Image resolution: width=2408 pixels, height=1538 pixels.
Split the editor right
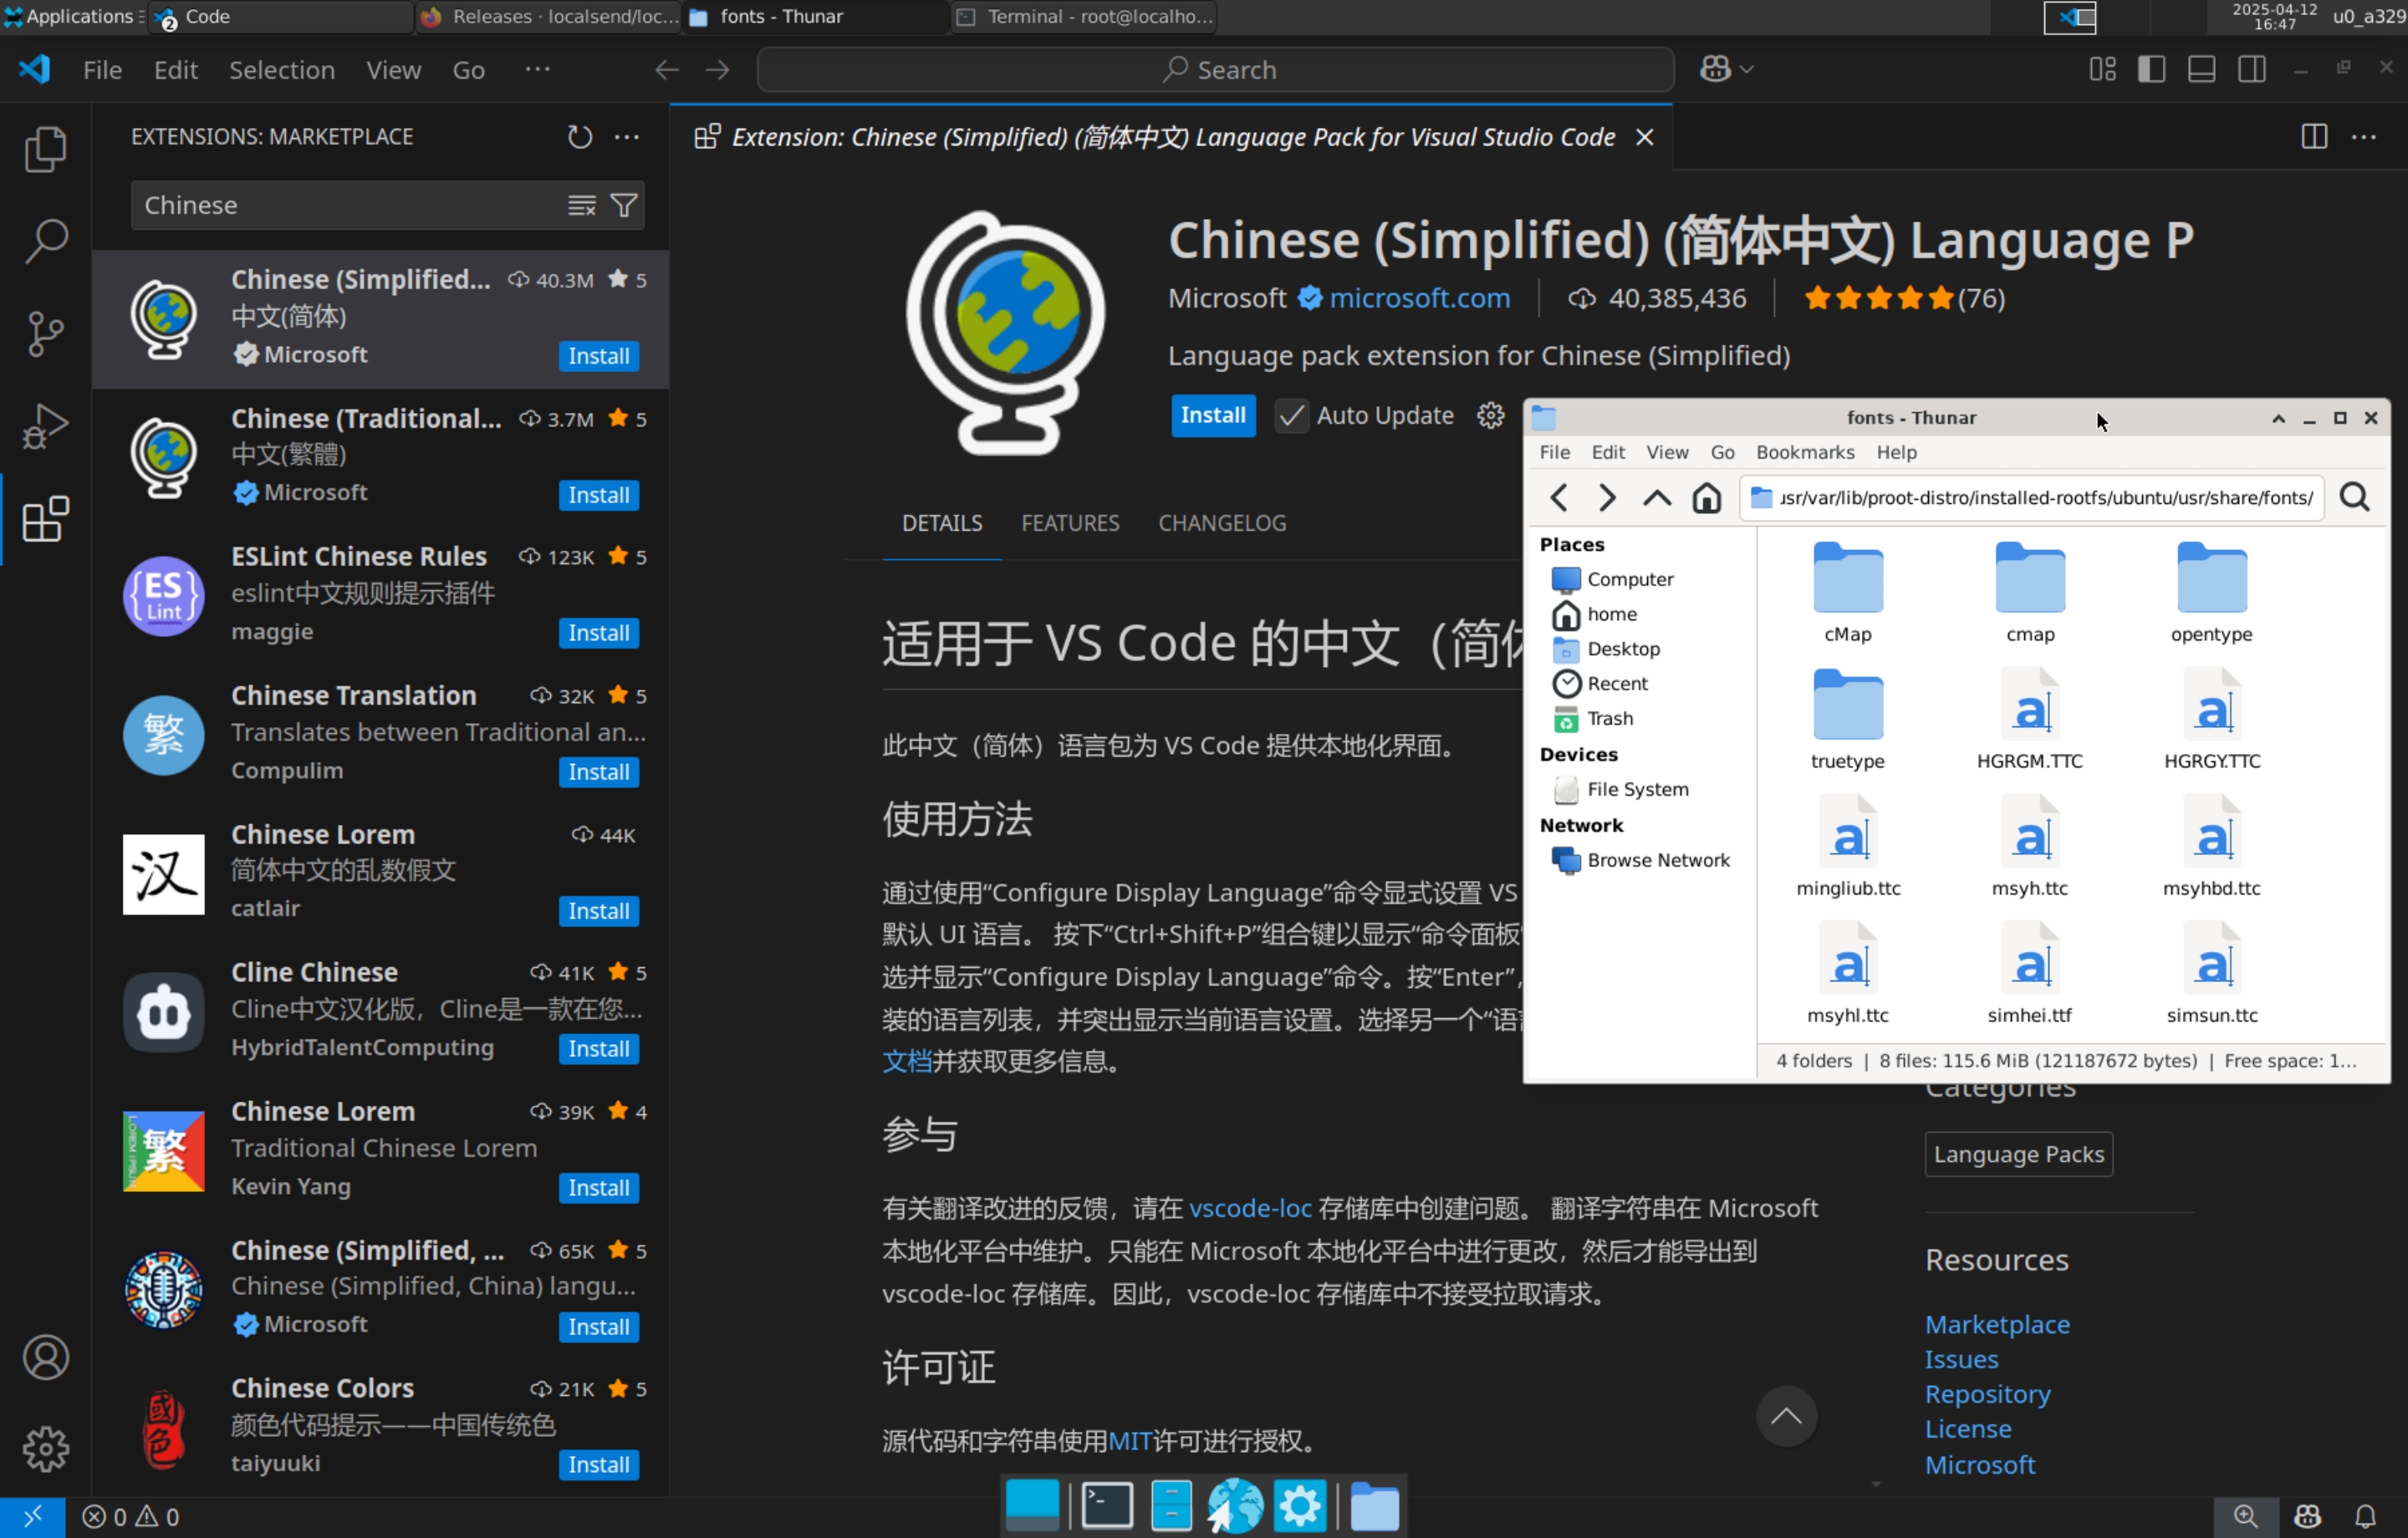(2314, 137)
